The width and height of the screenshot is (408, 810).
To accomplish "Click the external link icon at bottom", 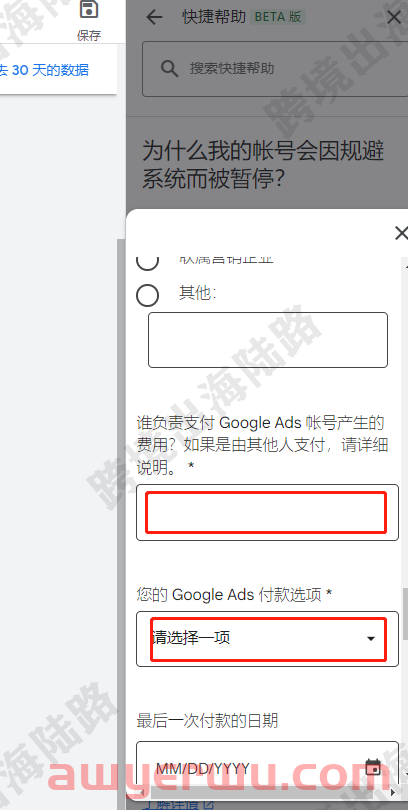I will click(x=208, y=805).
